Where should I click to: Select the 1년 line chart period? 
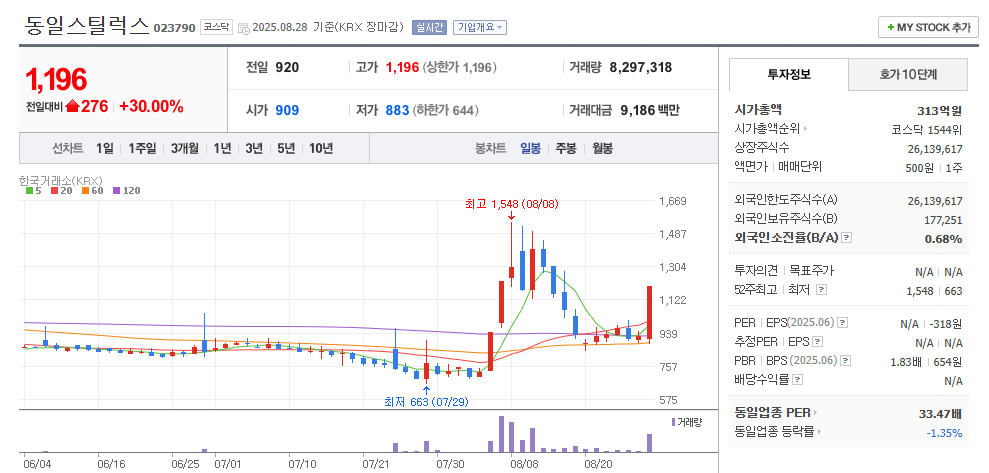222,149
